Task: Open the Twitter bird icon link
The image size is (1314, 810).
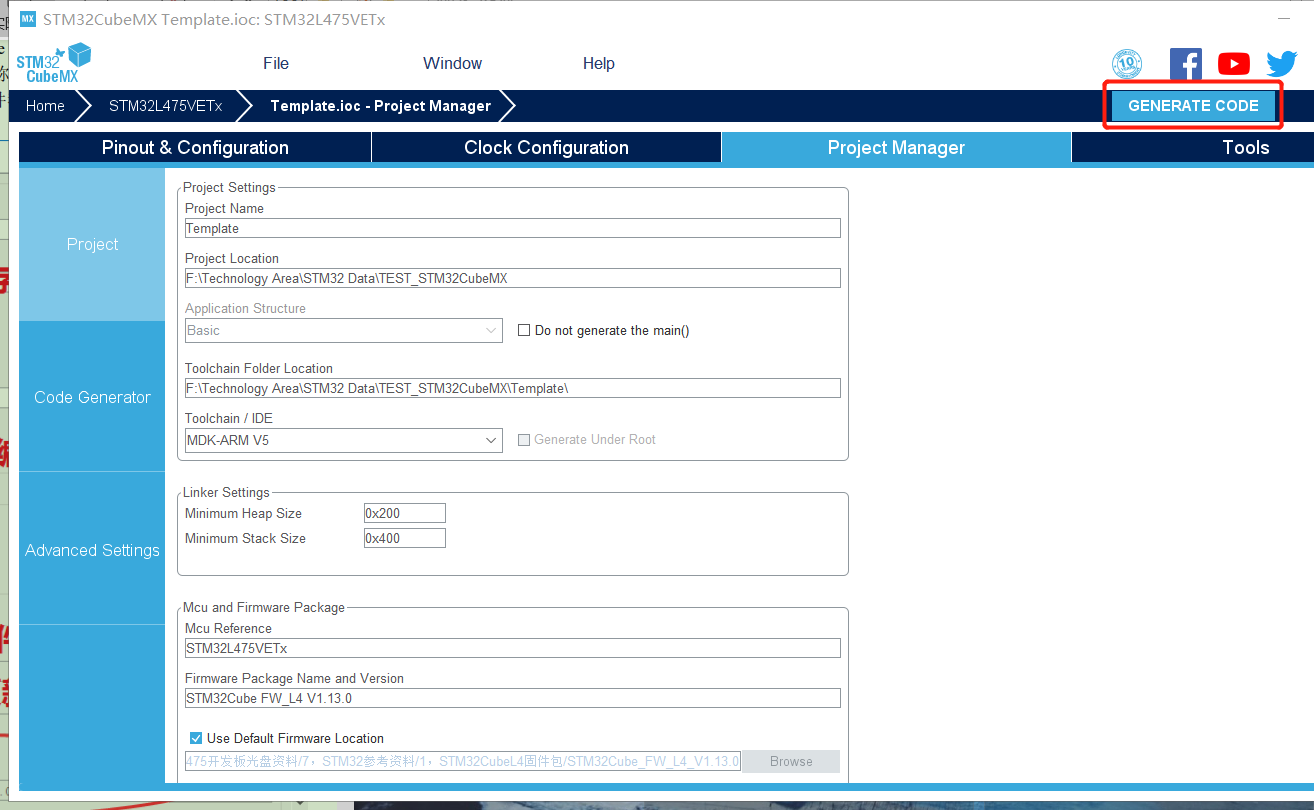Action: point(1282,64)
